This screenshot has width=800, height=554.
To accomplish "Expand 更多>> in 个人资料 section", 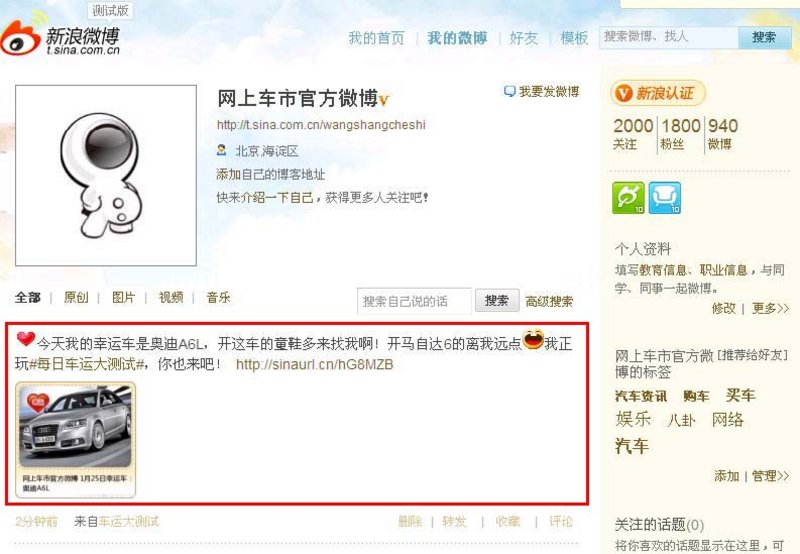I will pyautogui.click(x=770, y=308).
